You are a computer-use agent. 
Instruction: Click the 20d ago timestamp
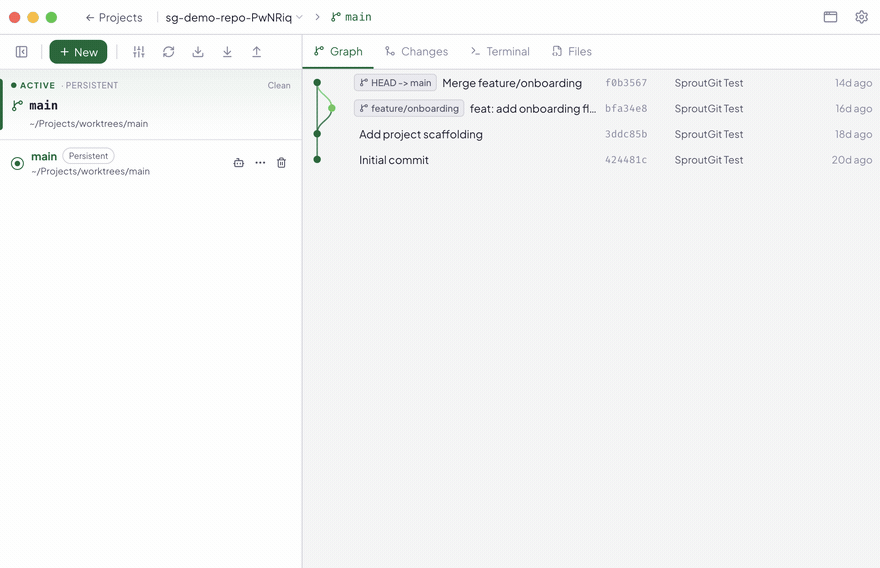851,160
